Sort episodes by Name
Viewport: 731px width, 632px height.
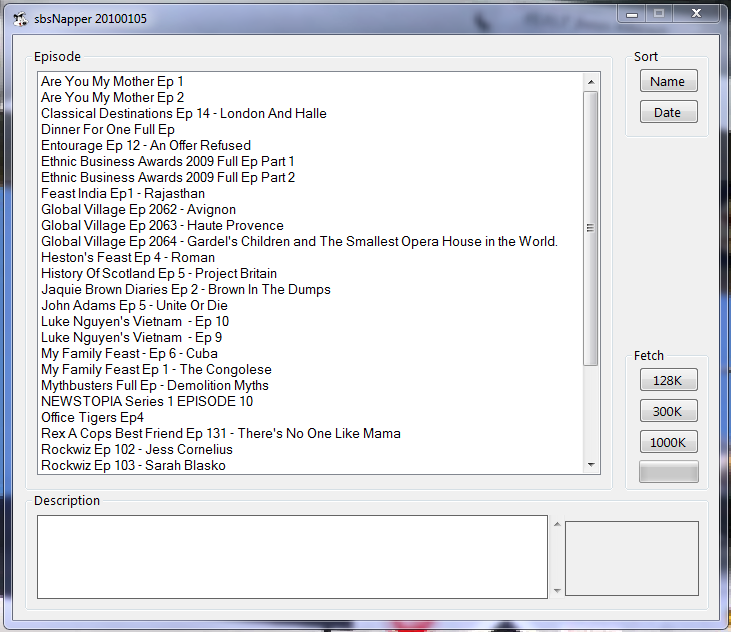pyautogui.click(x=669, y=81)
